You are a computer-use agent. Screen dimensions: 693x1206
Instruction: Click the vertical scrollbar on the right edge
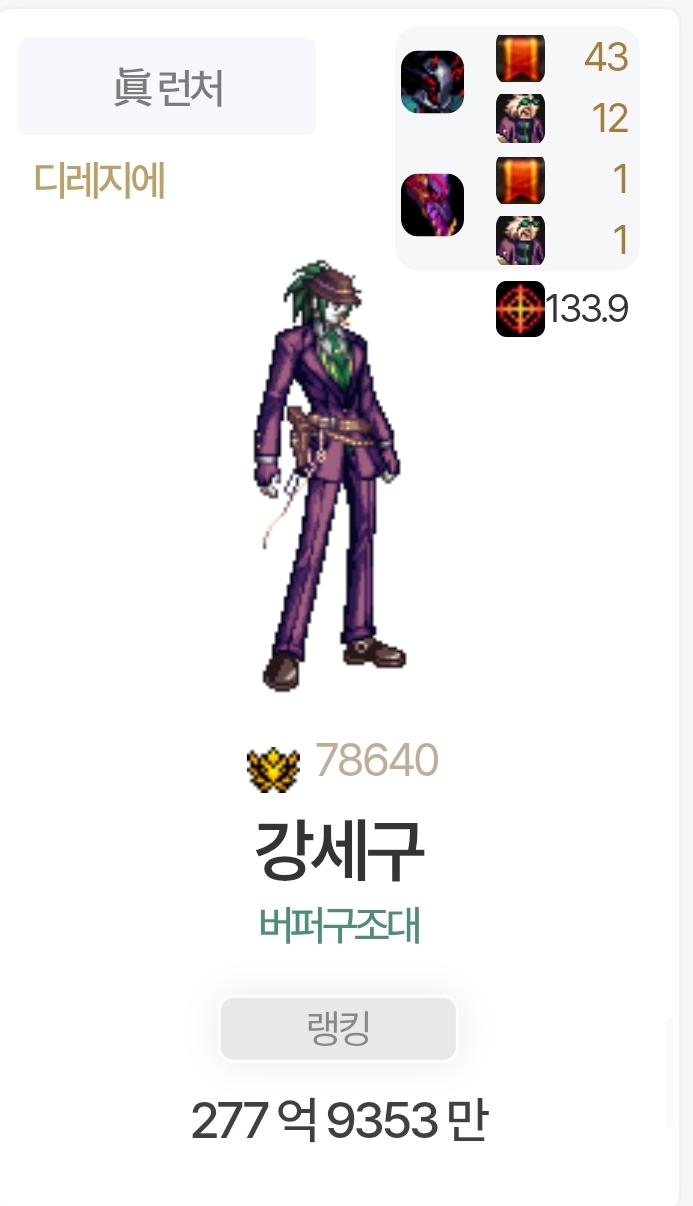670,1073
